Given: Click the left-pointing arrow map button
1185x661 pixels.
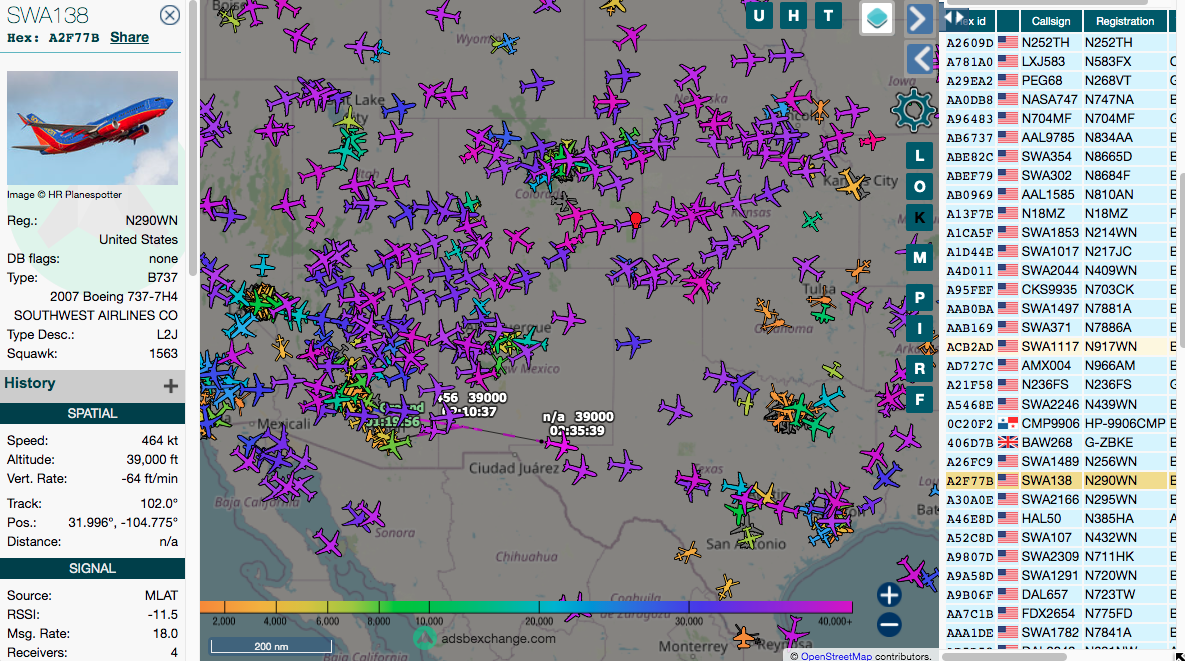Looking at the screenshot, I should (919, 58).
